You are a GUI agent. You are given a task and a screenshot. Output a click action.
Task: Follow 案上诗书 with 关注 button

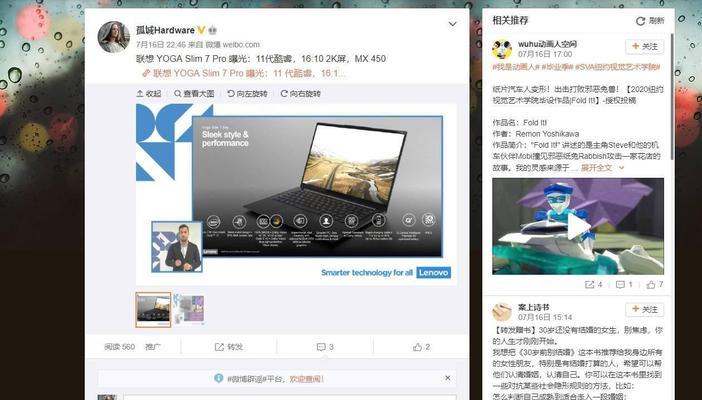tap(645, 310)
